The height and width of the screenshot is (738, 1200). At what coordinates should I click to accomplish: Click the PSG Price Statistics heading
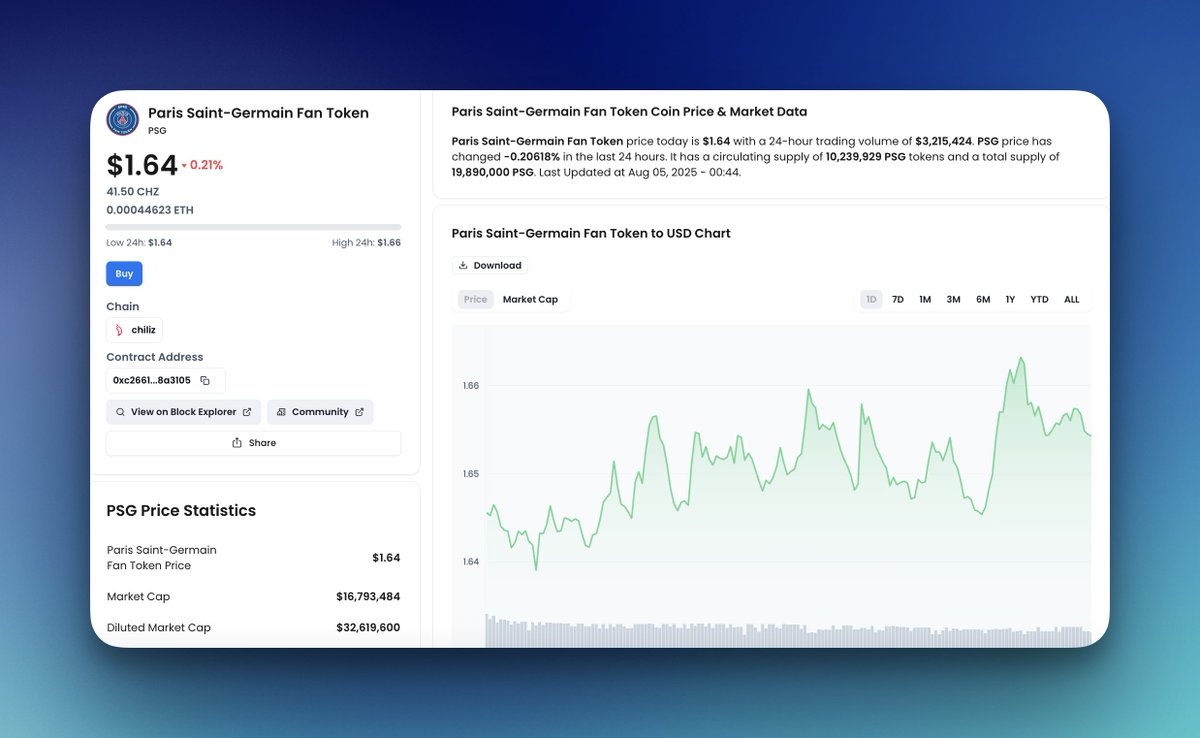click(x=181, y=511)
